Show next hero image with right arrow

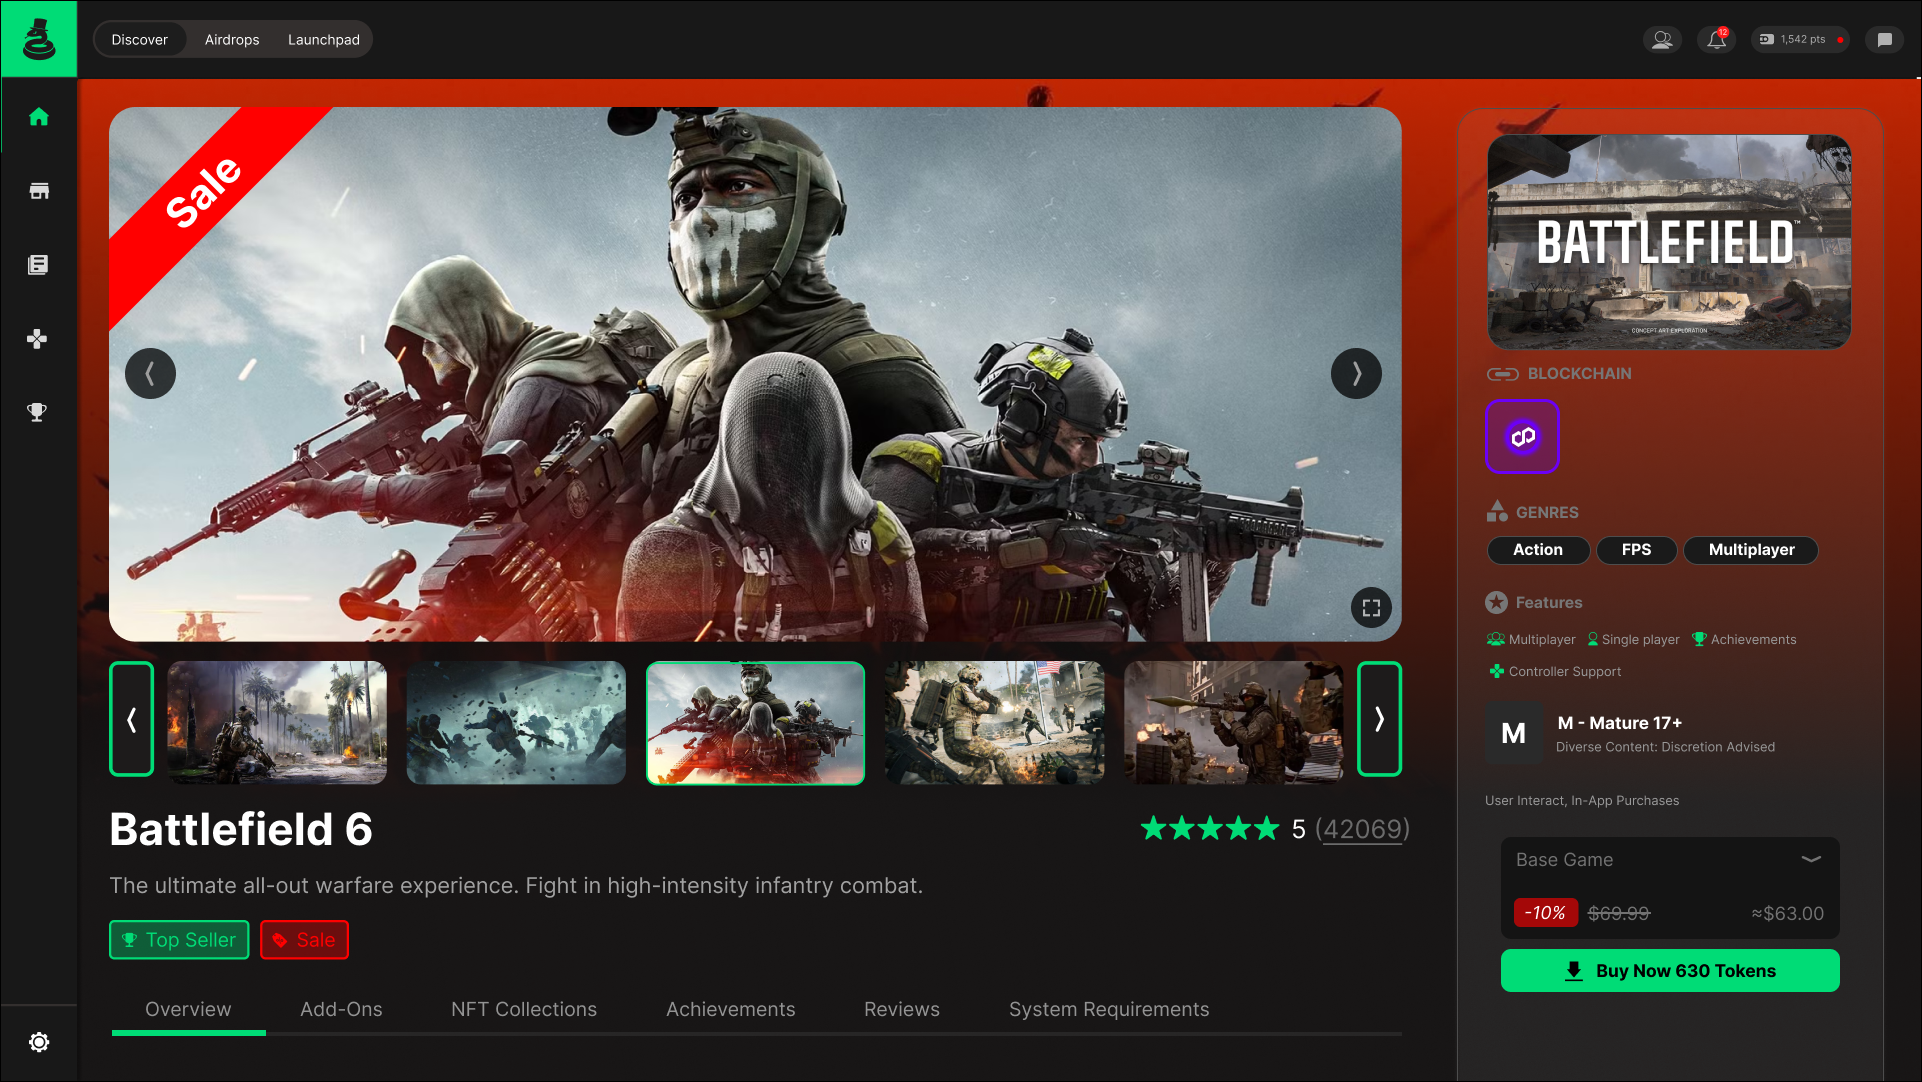[x=1356, y=374]
